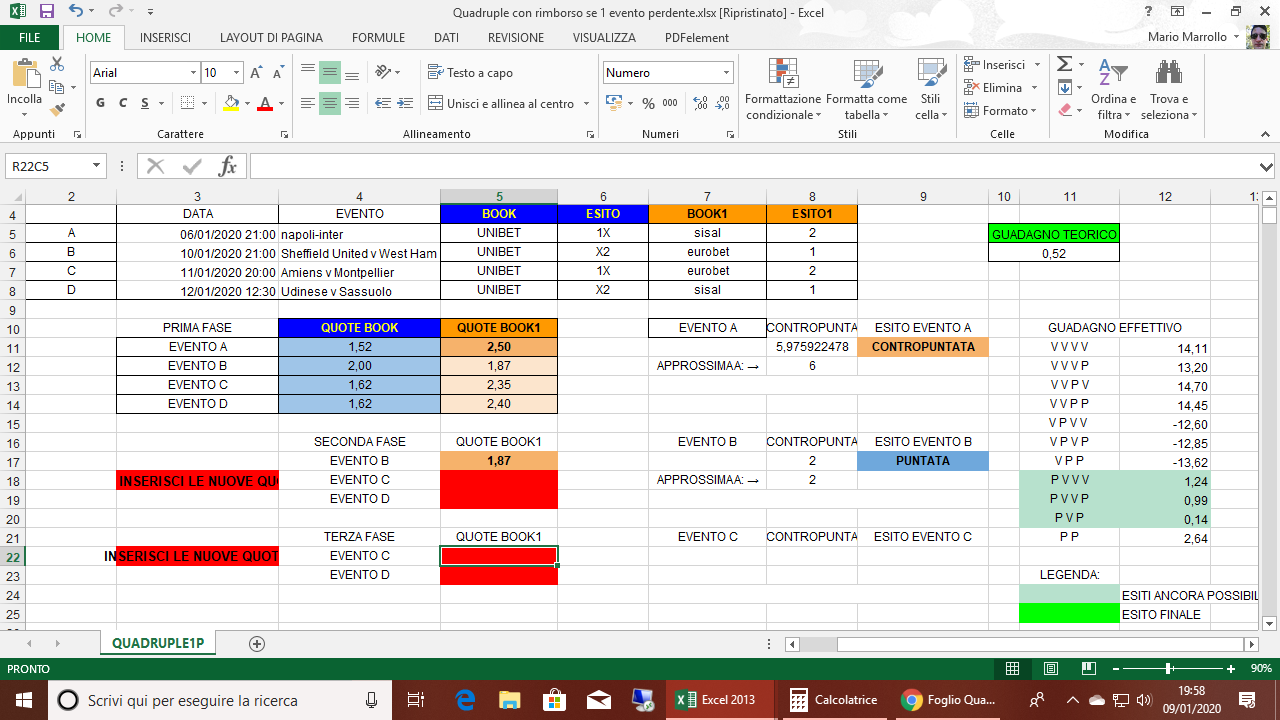Open Chrome Foglio Qua... taskbar item
The image size is (1280, 720).
(949, 700)
